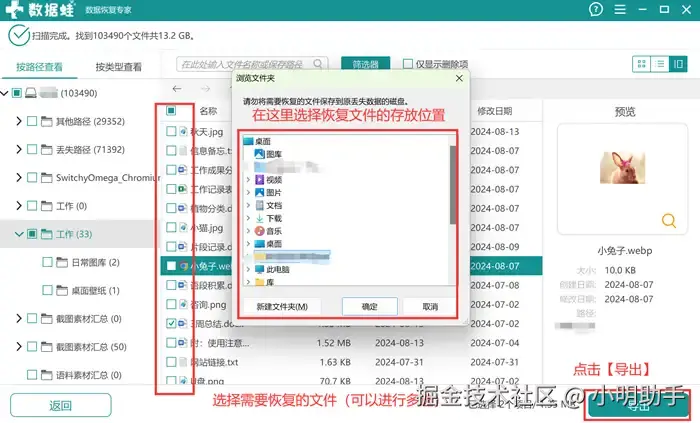Collapse the root drive (103490) node
The height and width of the screenshot is (423, 700).
[4, 93]
